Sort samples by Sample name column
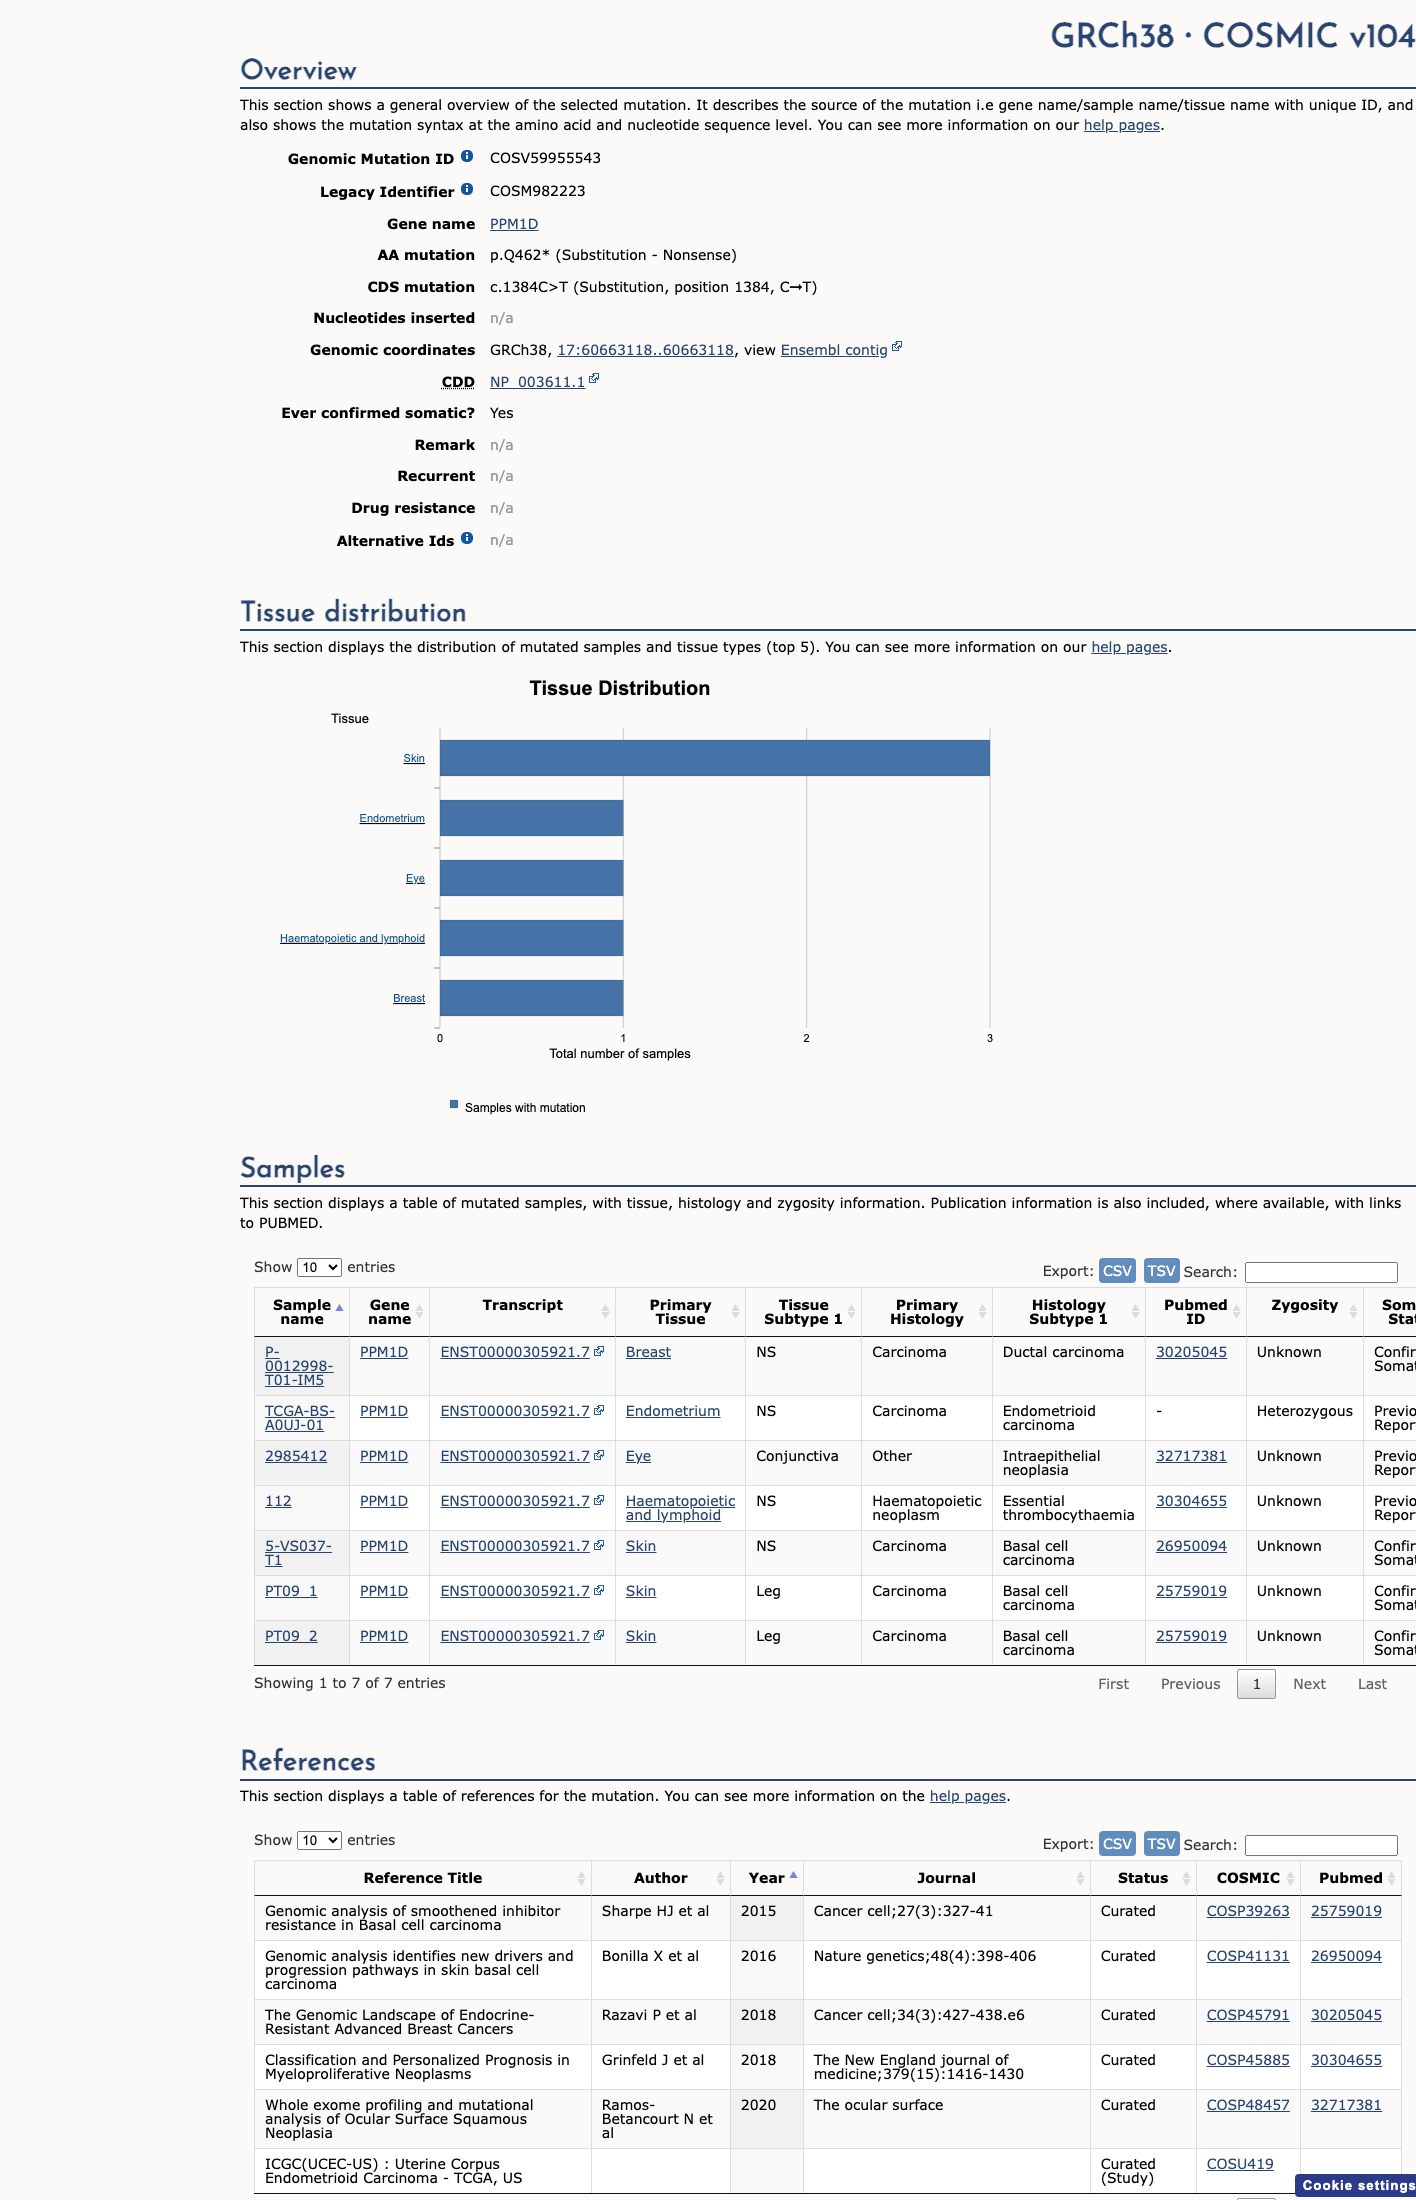The image size is (1416, 2200). pyautogui.click(x=302, y=1312)
